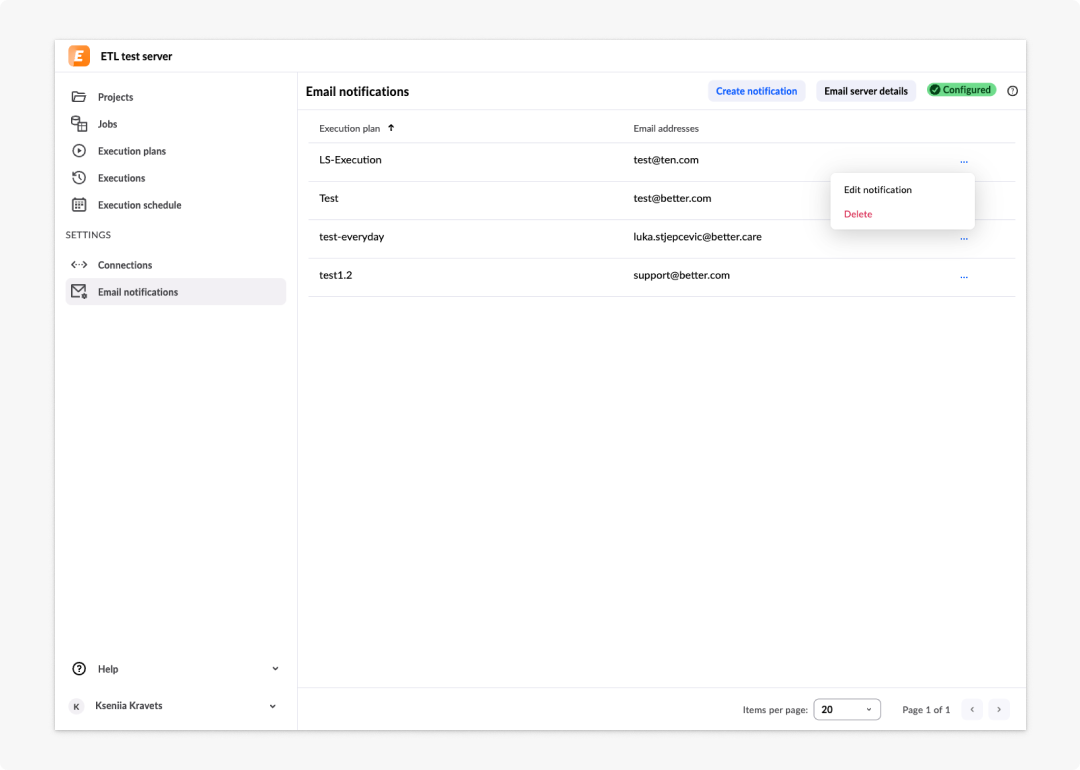The image size is (1080, 770).
Task: Sort by the Execution plan arrow
Action: pos(391,128)
